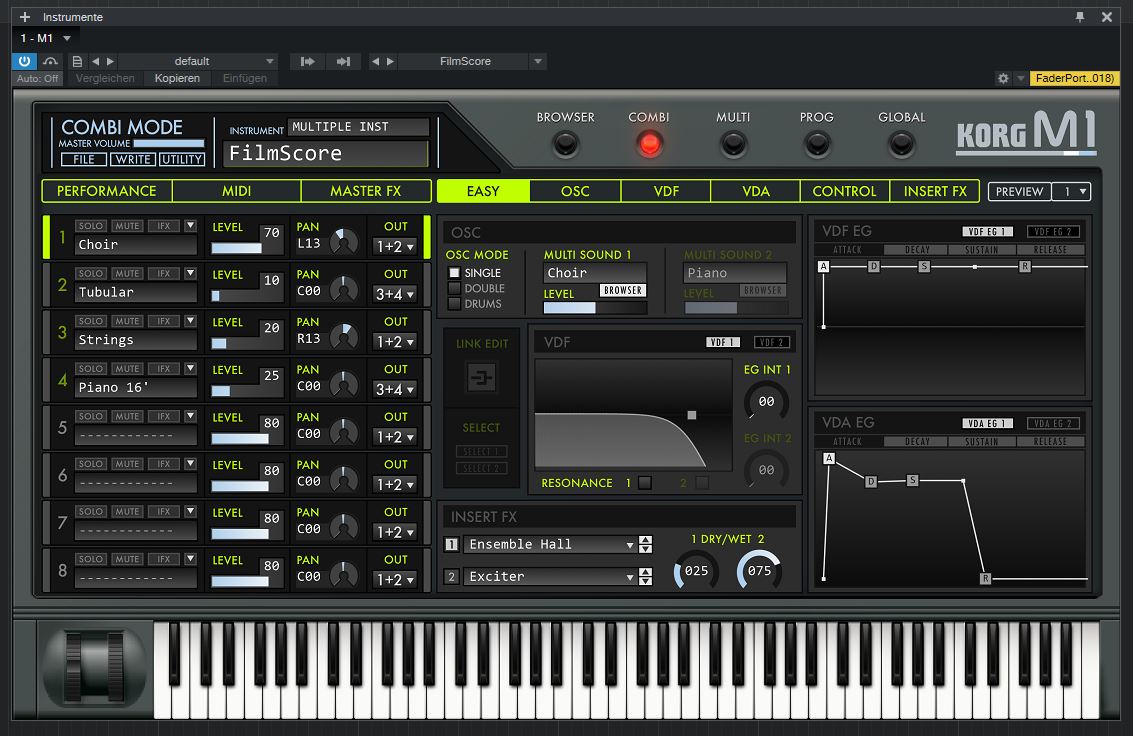Screen dimensions: 1133x736
Task: Open the automation mode icon next to power
Action: pos(50,61)
